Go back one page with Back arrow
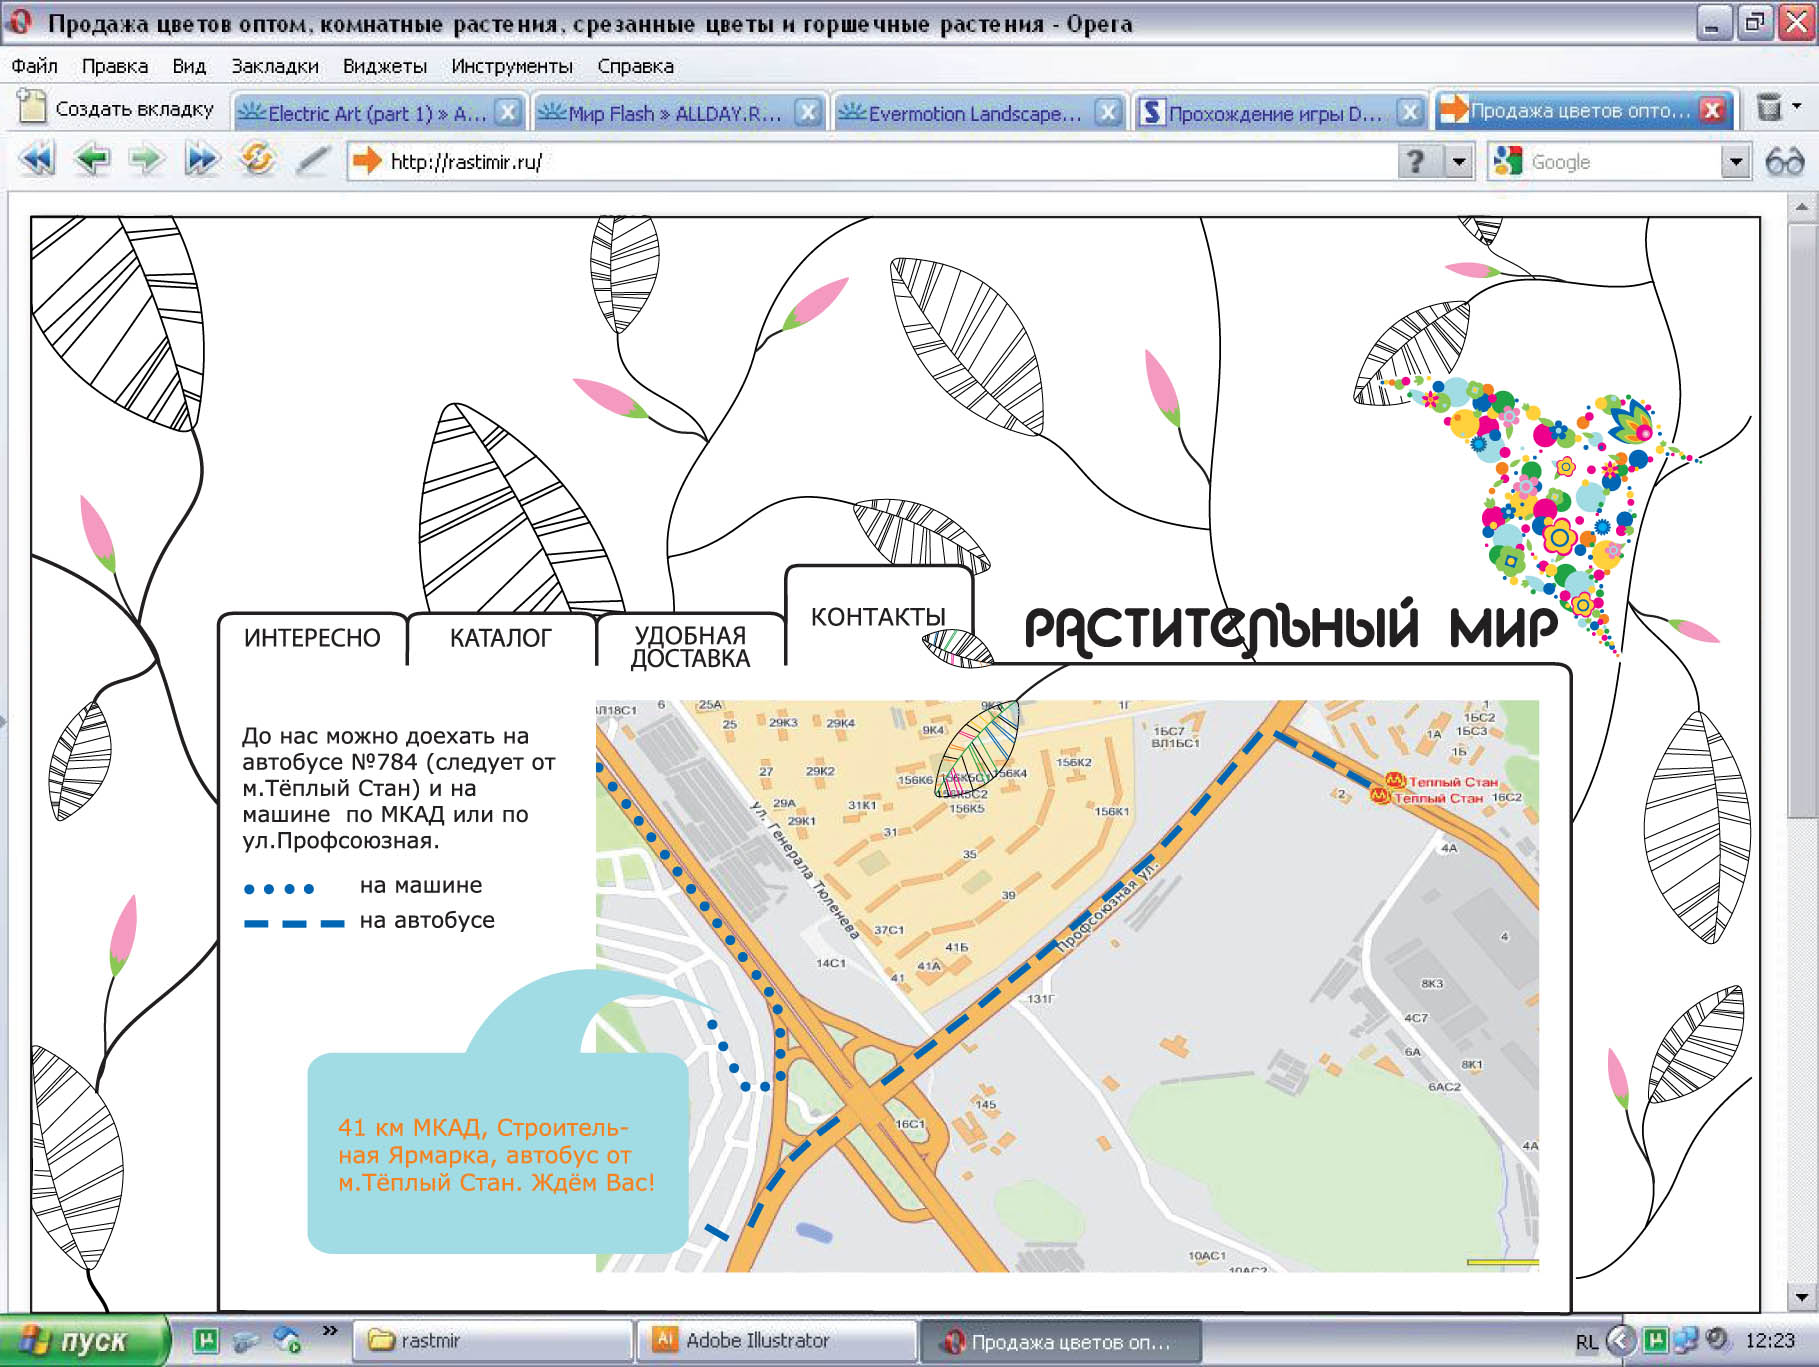 point(92,160)
